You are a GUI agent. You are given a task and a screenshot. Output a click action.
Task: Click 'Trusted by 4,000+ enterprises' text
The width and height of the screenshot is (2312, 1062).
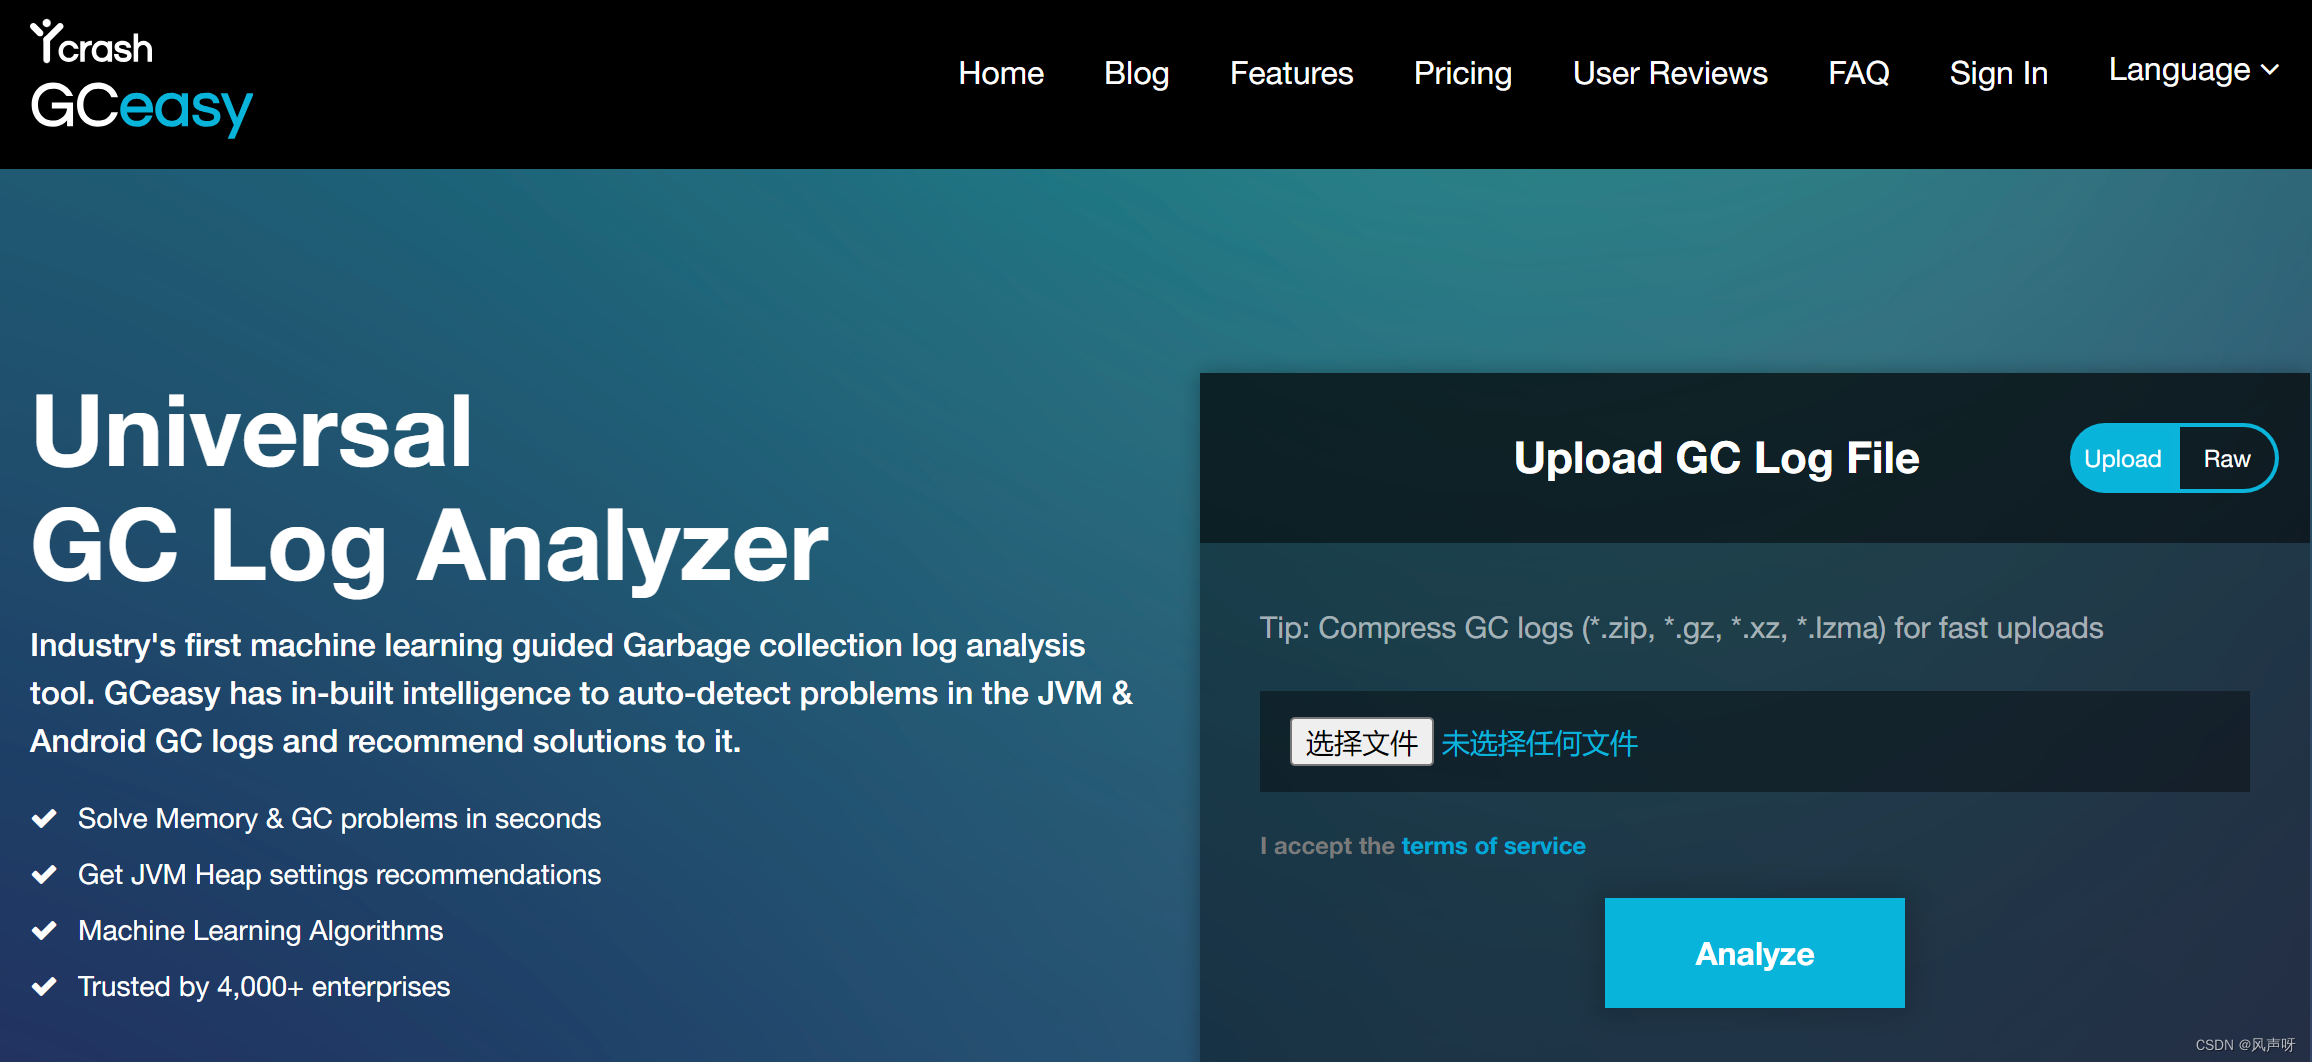[x=264, y=987]
